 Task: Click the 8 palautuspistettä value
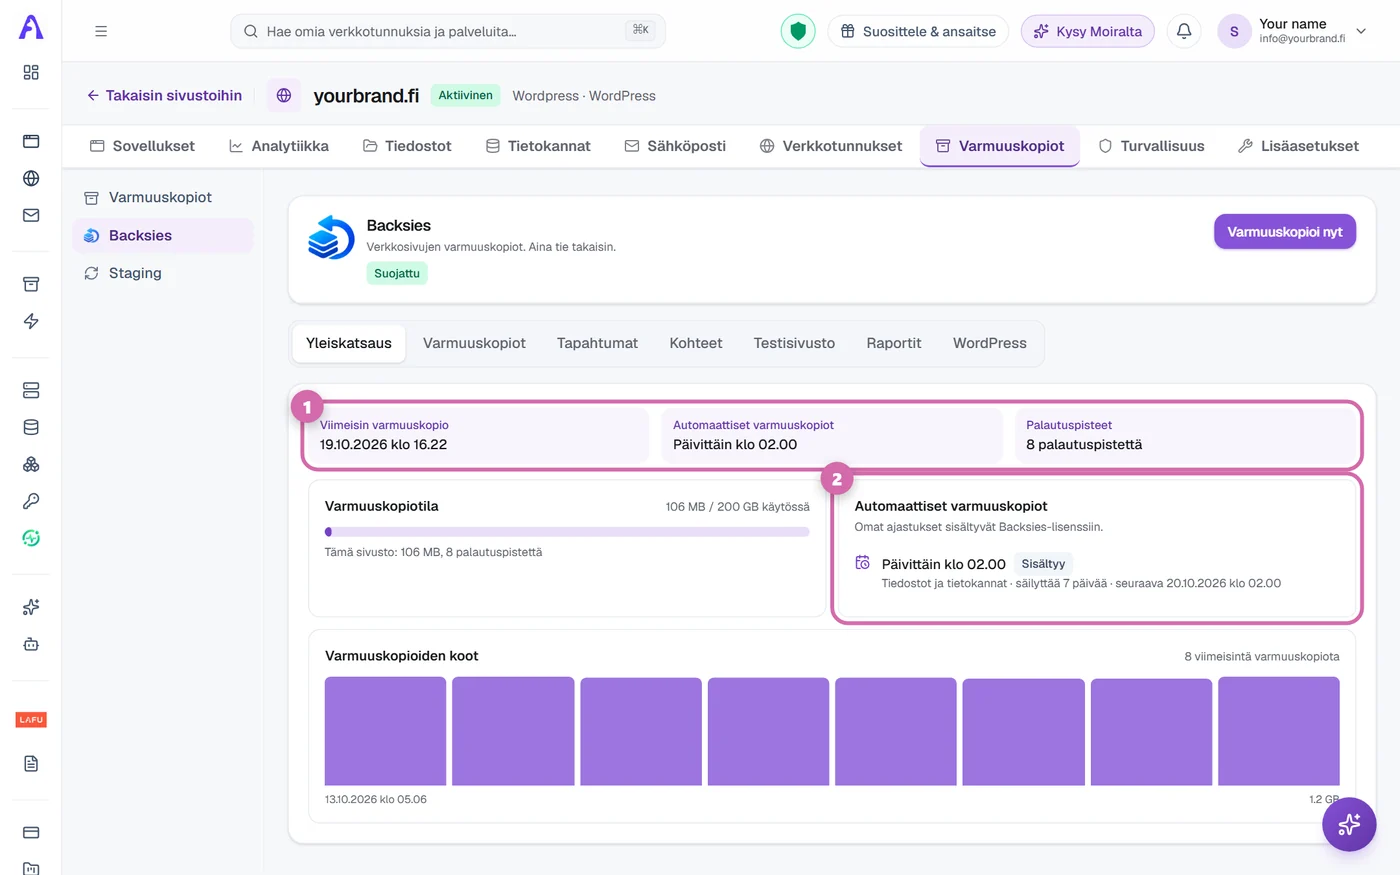click(1084, 445)
